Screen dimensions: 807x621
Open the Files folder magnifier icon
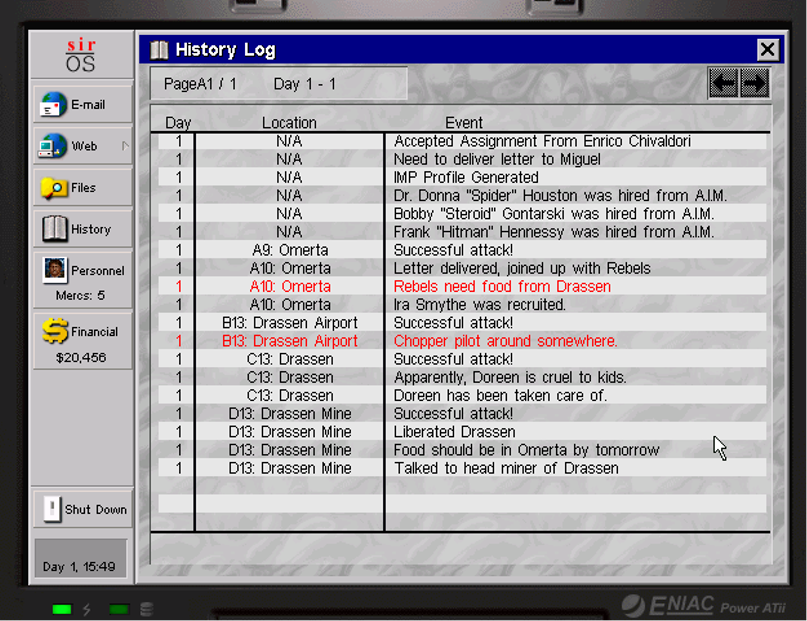click(54, 188)
